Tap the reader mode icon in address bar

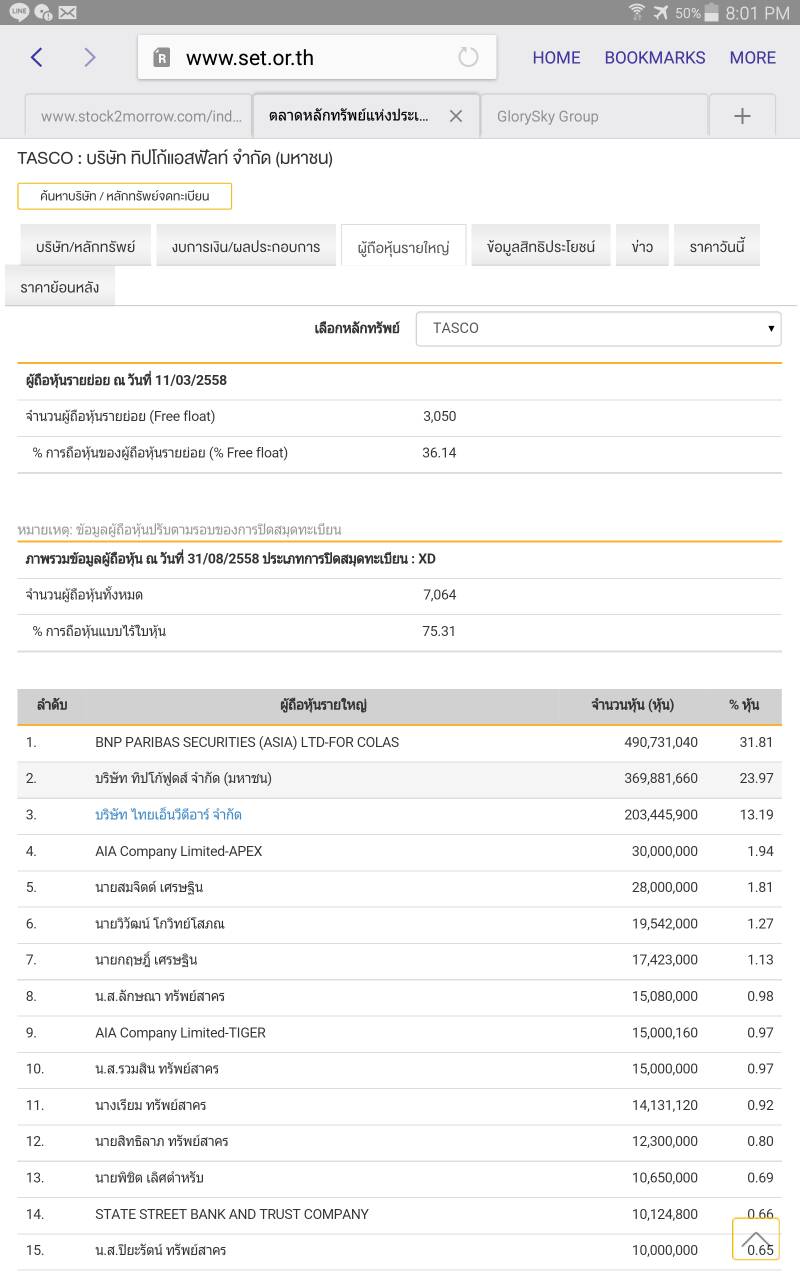pyautogui.click(x=161, y=58)
